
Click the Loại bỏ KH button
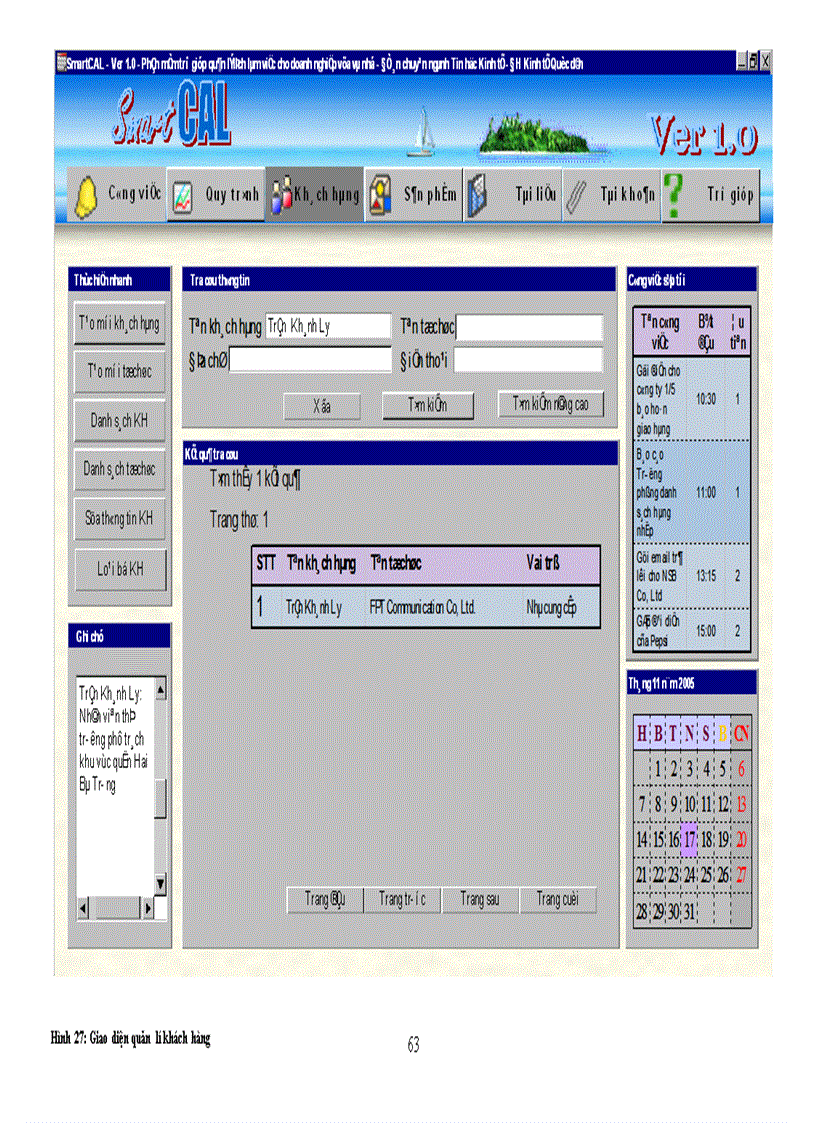[120, 568]
